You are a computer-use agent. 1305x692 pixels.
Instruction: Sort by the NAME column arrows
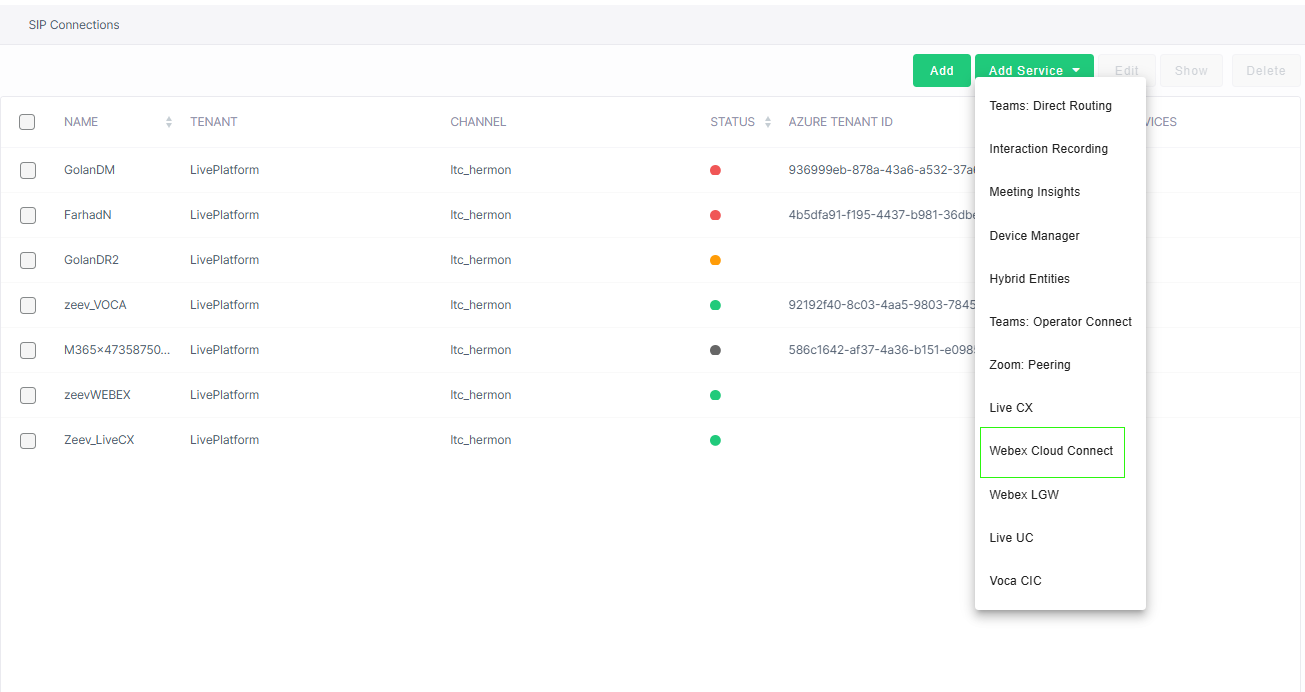pos(169,122)
